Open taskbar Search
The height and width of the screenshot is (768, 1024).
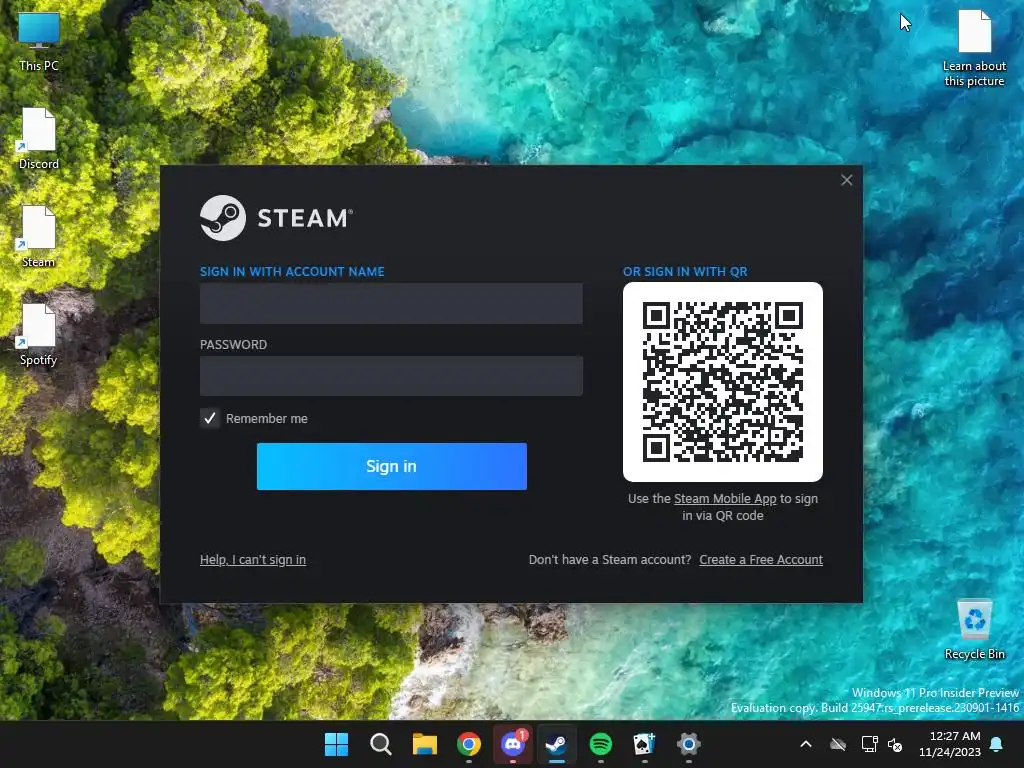click(380, 744)
